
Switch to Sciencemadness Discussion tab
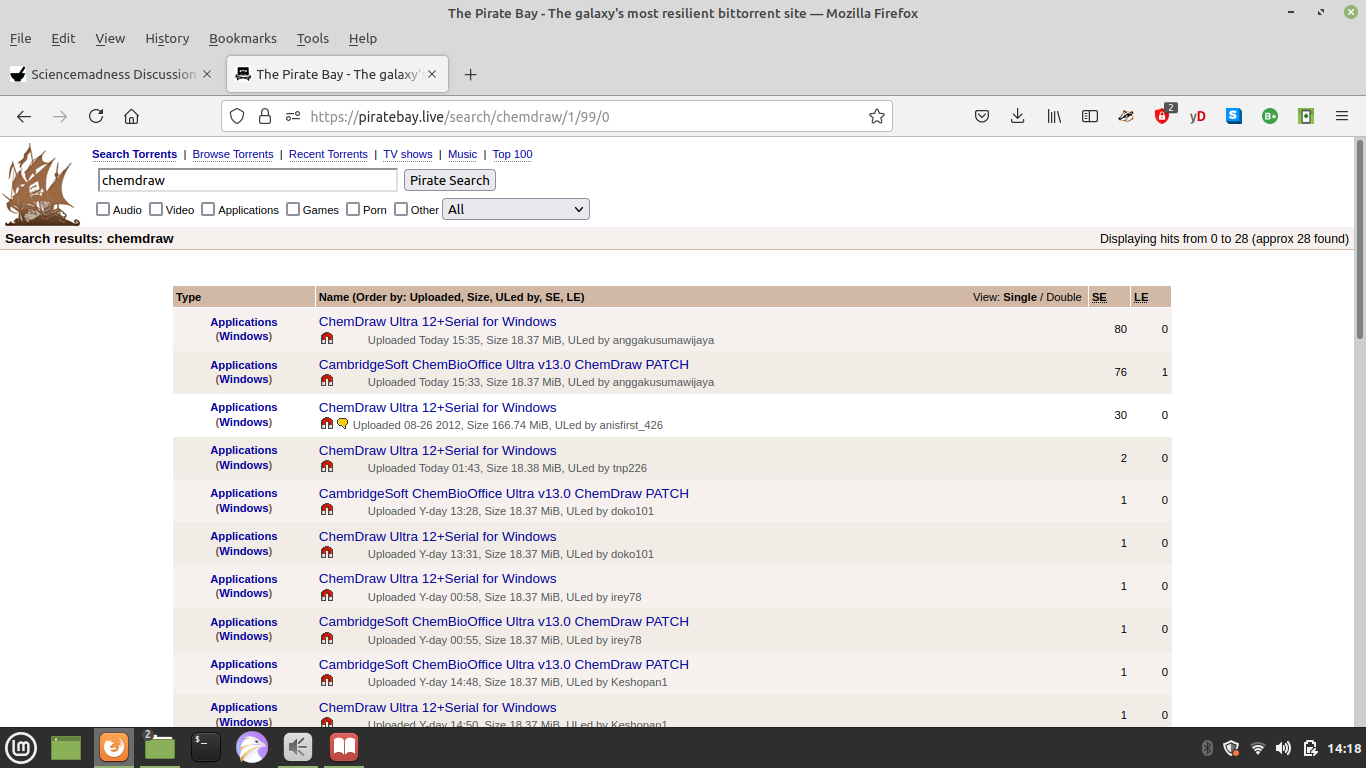tap(110, 74)
